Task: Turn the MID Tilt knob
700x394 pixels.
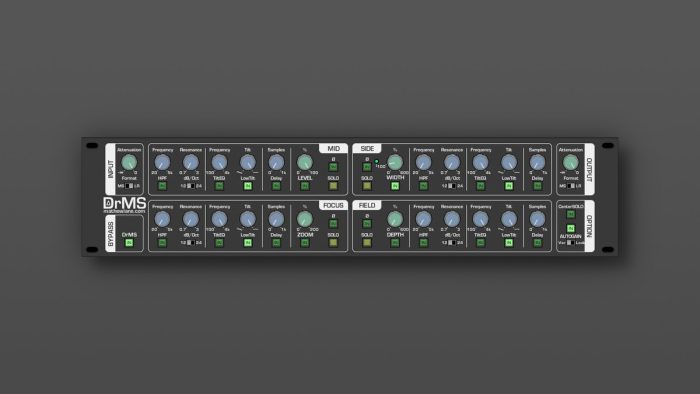Action: point(248,162)
